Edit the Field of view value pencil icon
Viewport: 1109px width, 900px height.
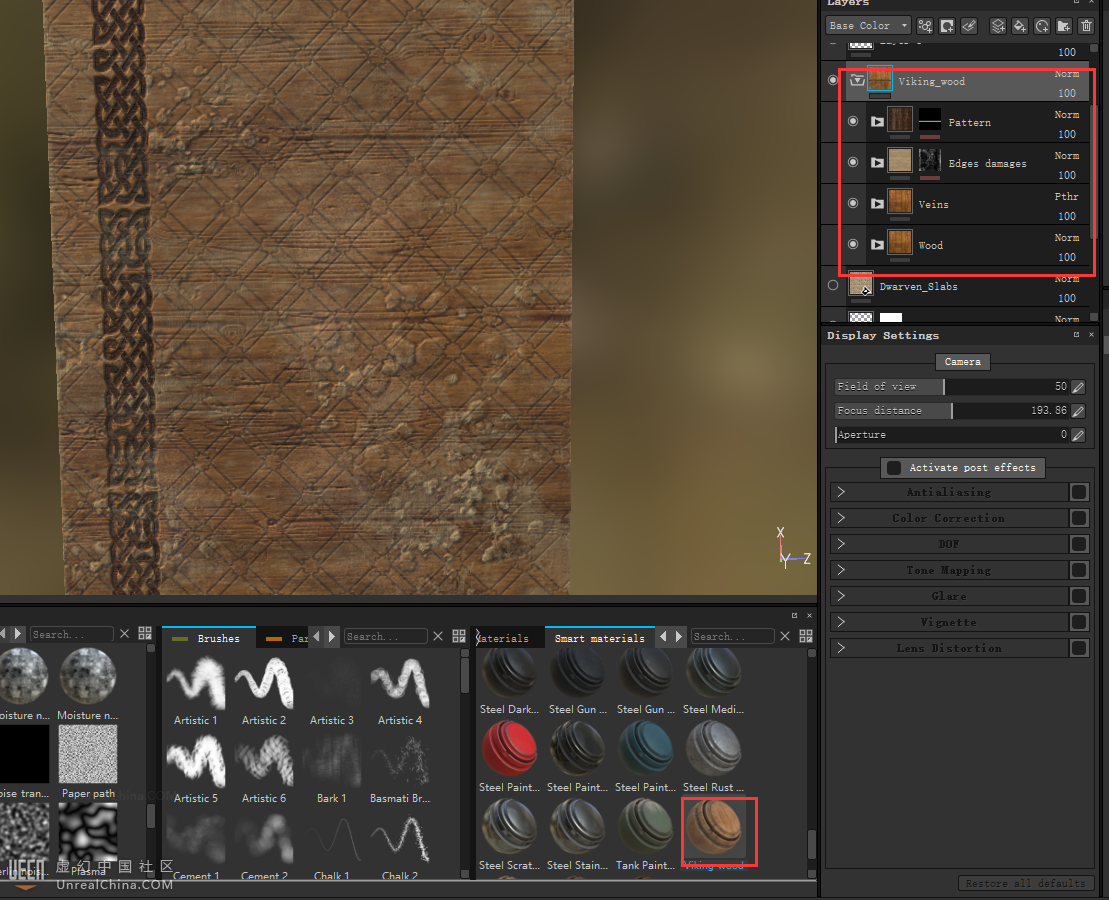coord(1078,387)
